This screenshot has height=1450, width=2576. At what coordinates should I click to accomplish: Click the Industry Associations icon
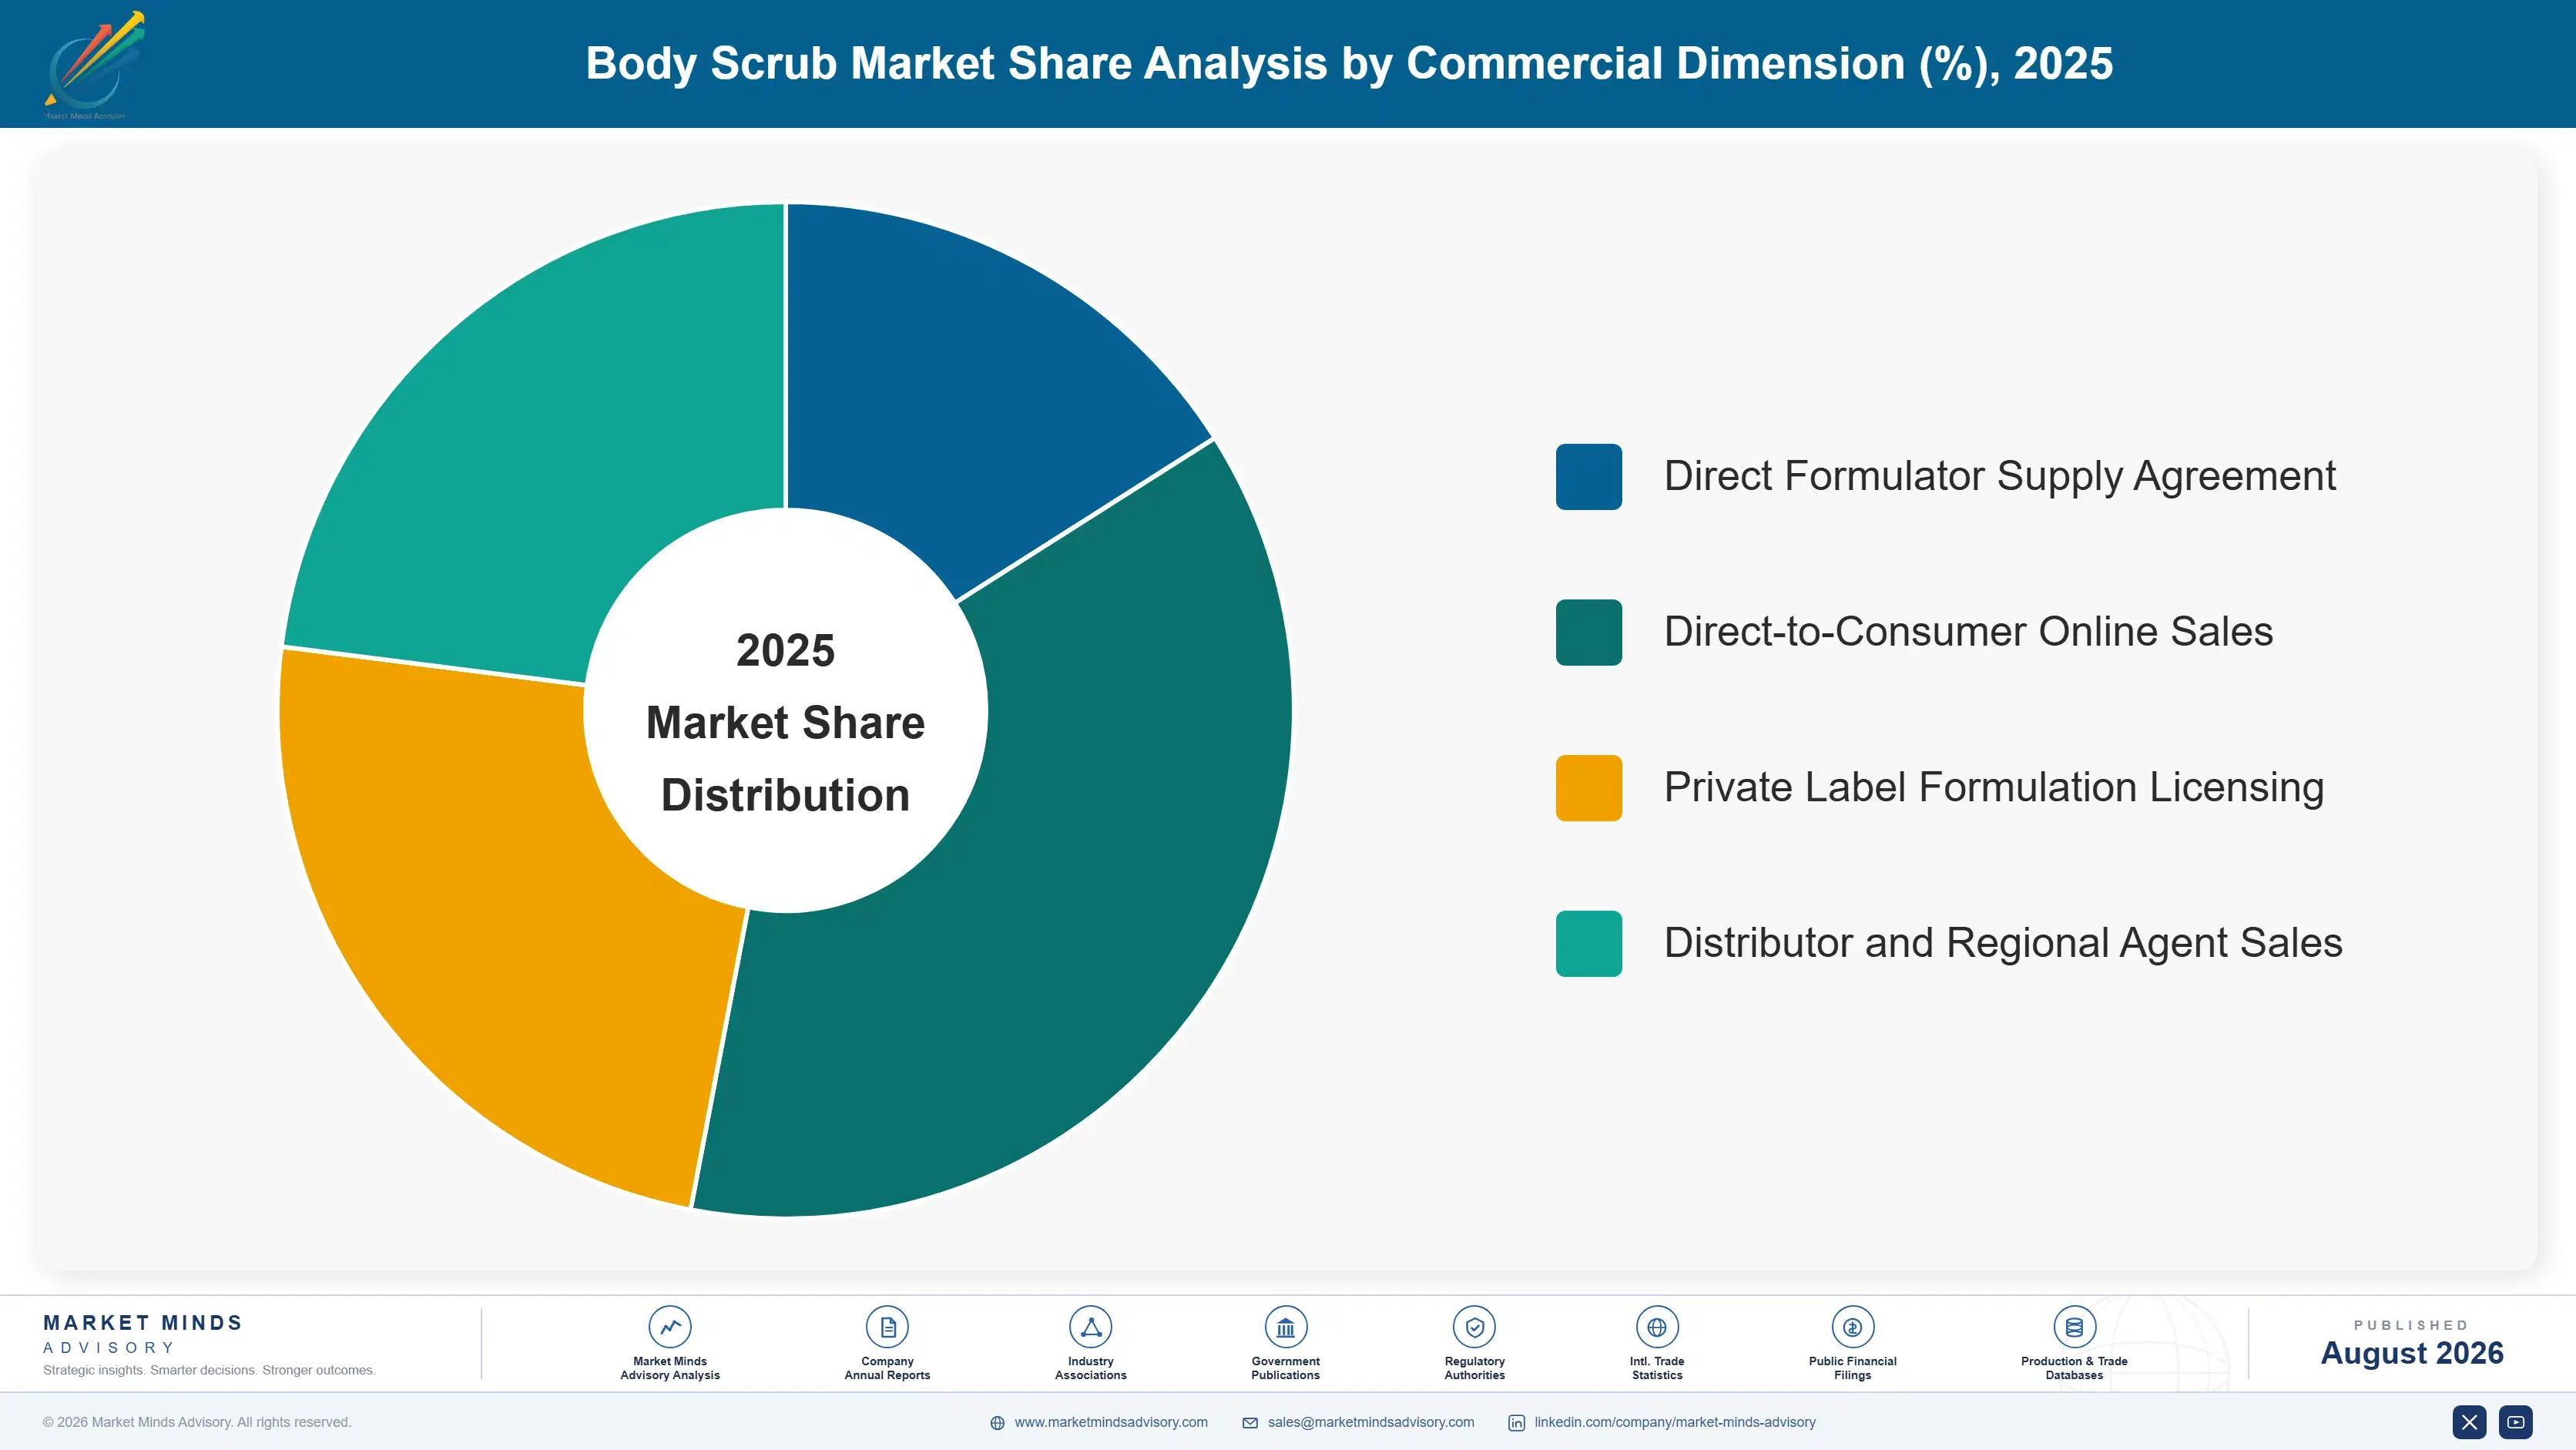pos(1090,1327)
